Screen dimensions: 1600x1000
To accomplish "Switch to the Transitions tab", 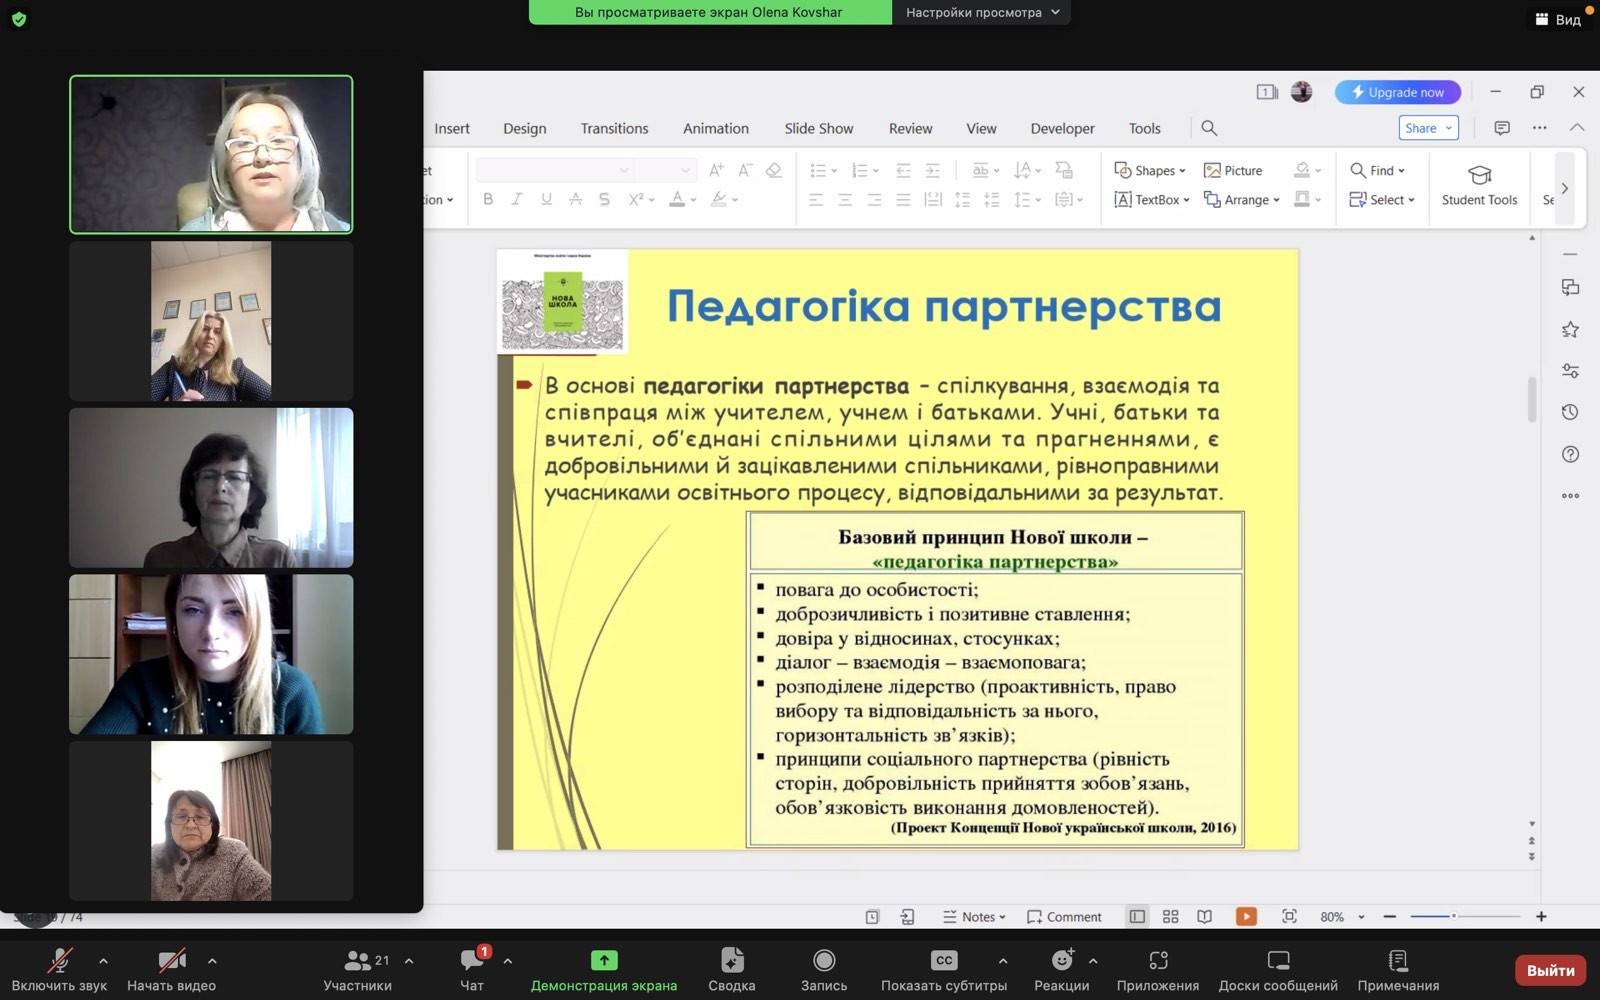I will click(614, 128).
